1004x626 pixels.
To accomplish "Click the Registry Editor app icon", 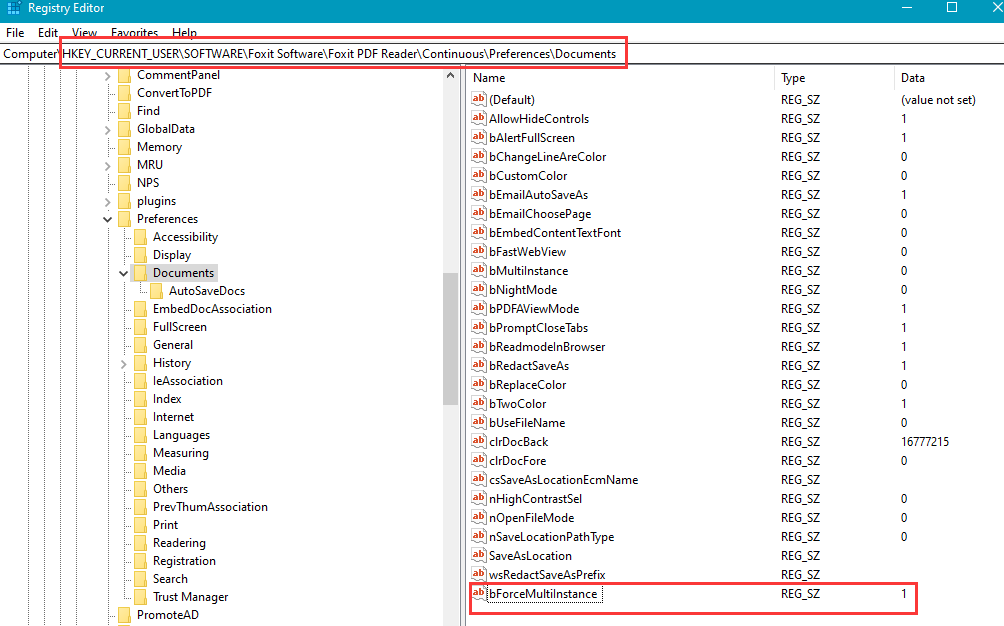I will pyautogui.click(x=13, y=8).
